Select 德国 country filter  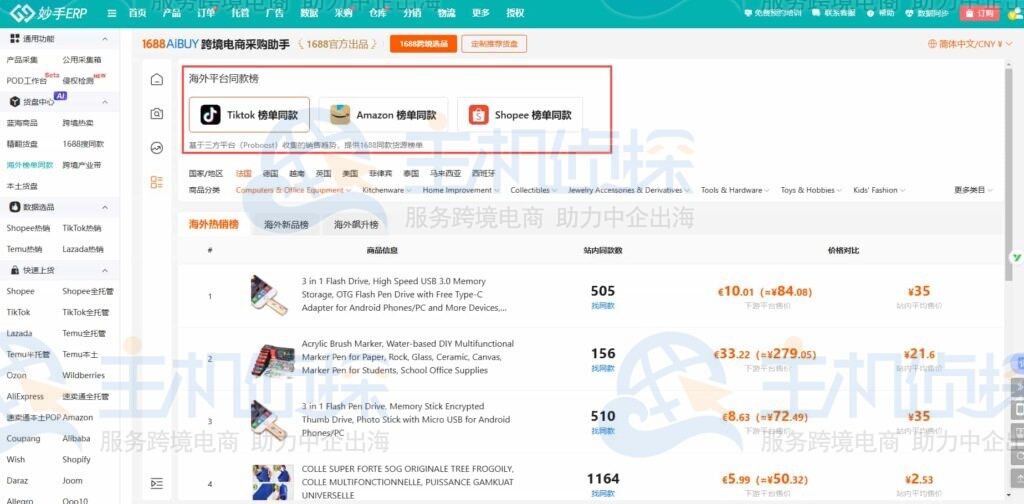[x=270, y=174]
